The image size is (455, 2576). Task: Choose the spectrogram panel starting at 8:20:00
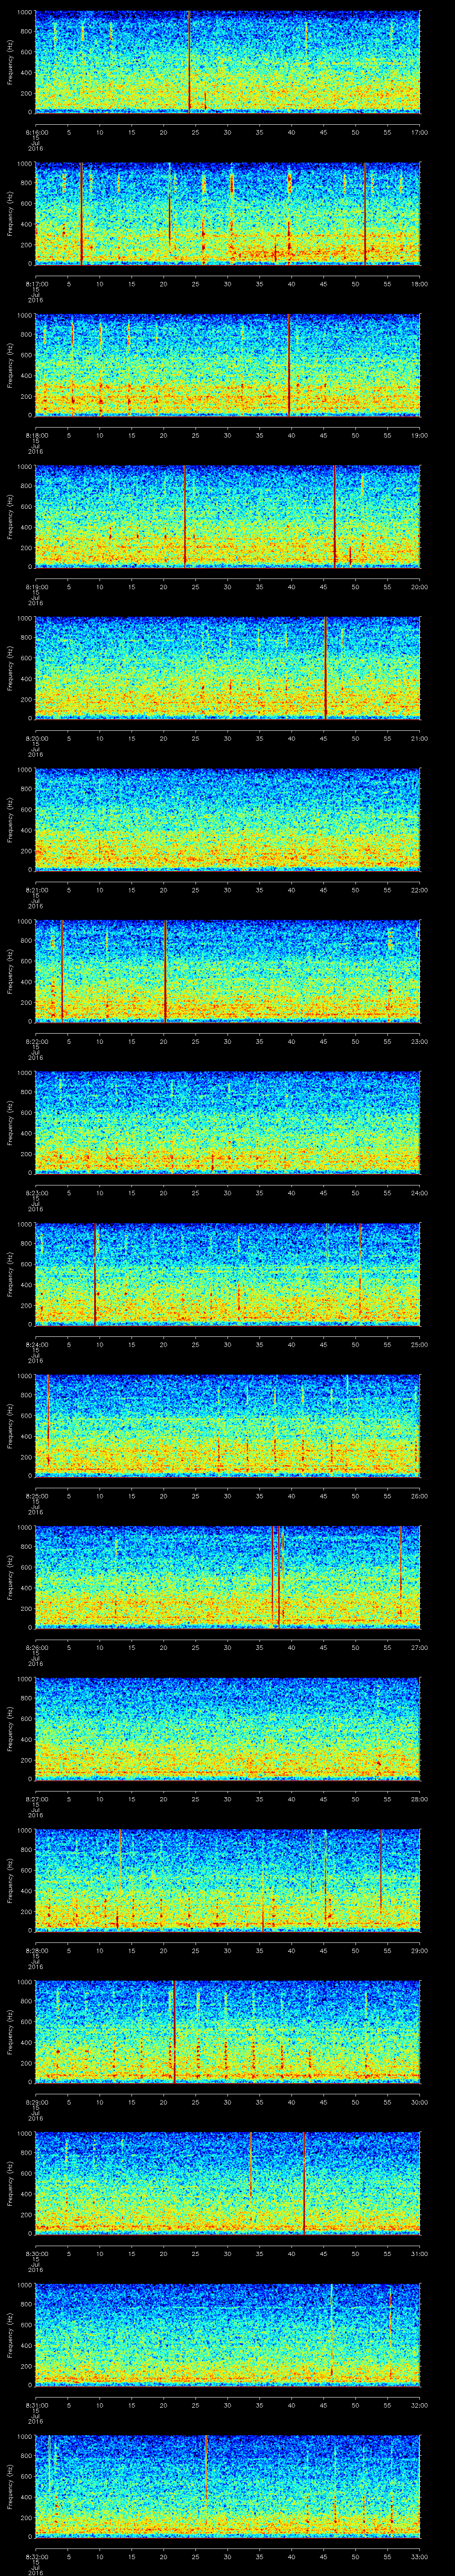coord(228,668)
